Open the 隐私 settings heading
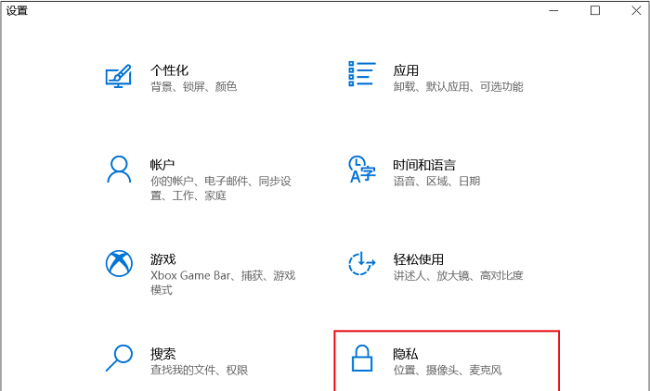The image size is (650, 391). coord(405,354)
